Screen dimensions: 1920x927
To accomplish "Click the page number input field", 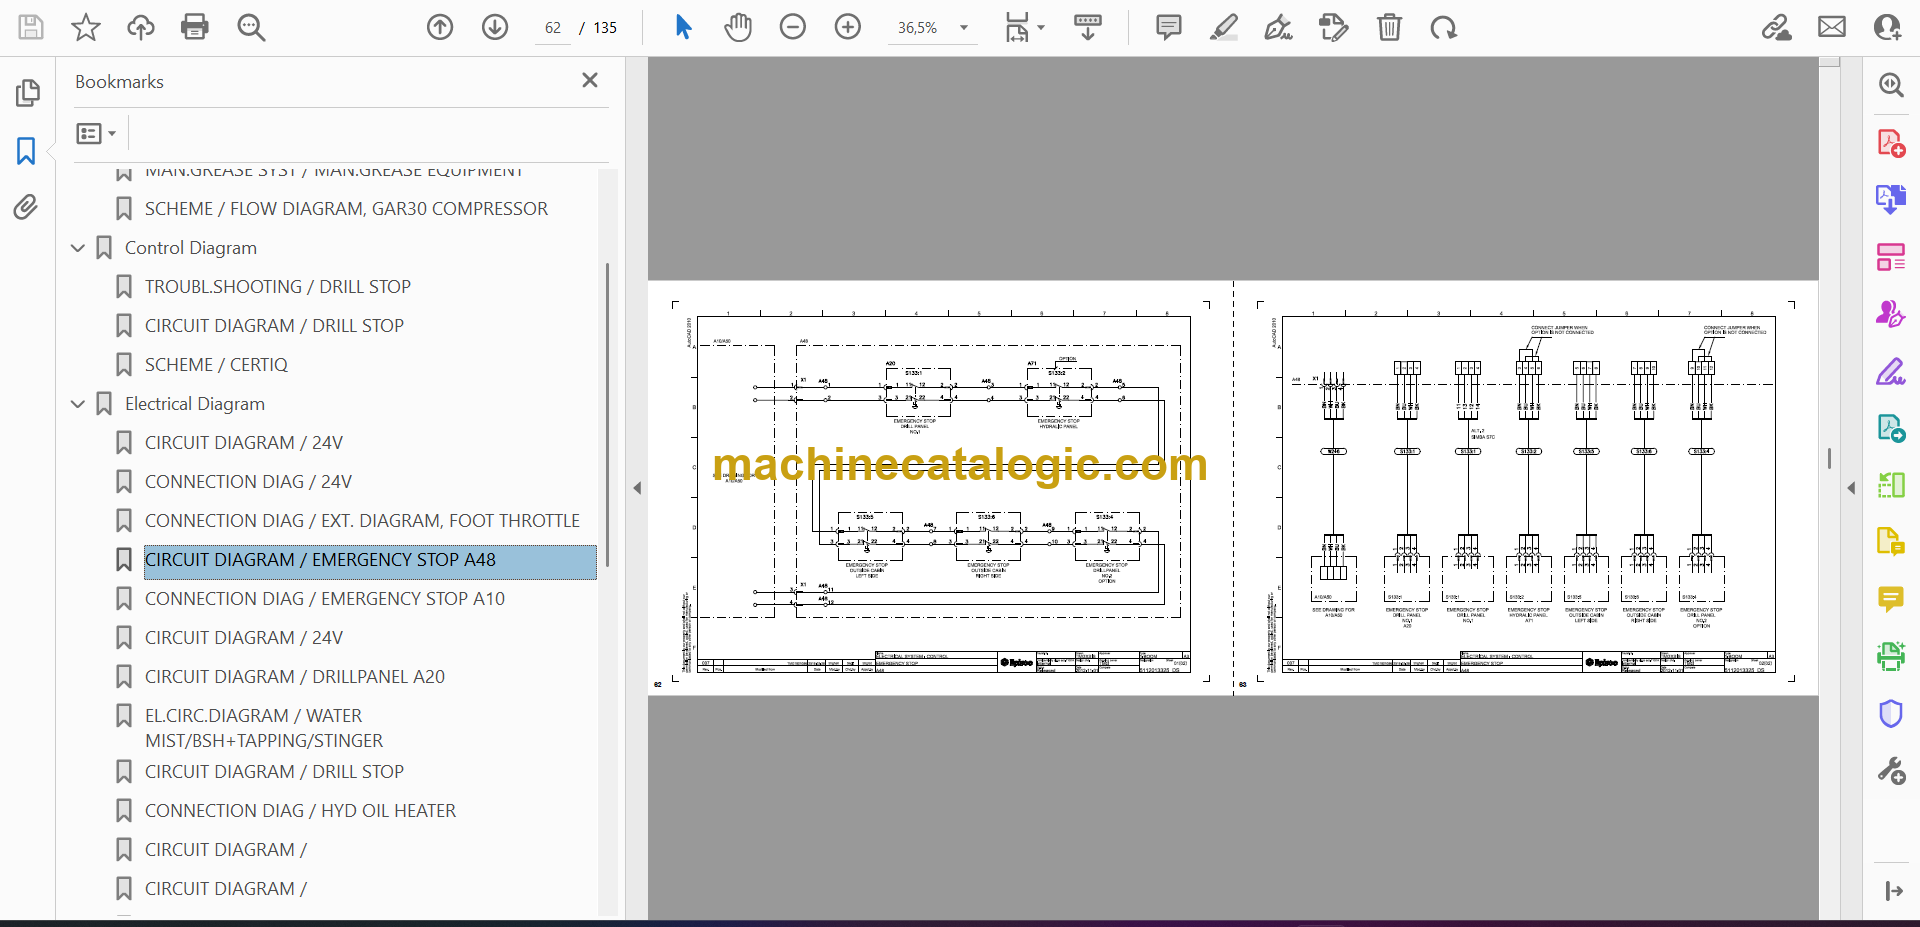I will [x=553, y=28].
